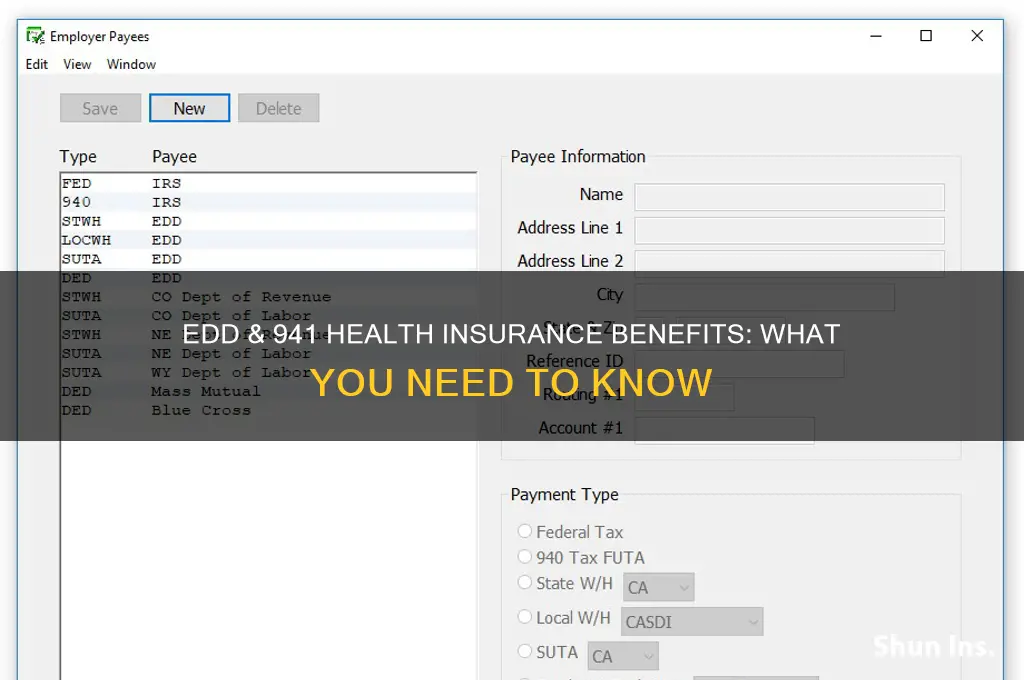Click the Address Line 2 field
The height and width of the screenshot is (680, 1024).
pyautogui.click(x=790, y=264)
